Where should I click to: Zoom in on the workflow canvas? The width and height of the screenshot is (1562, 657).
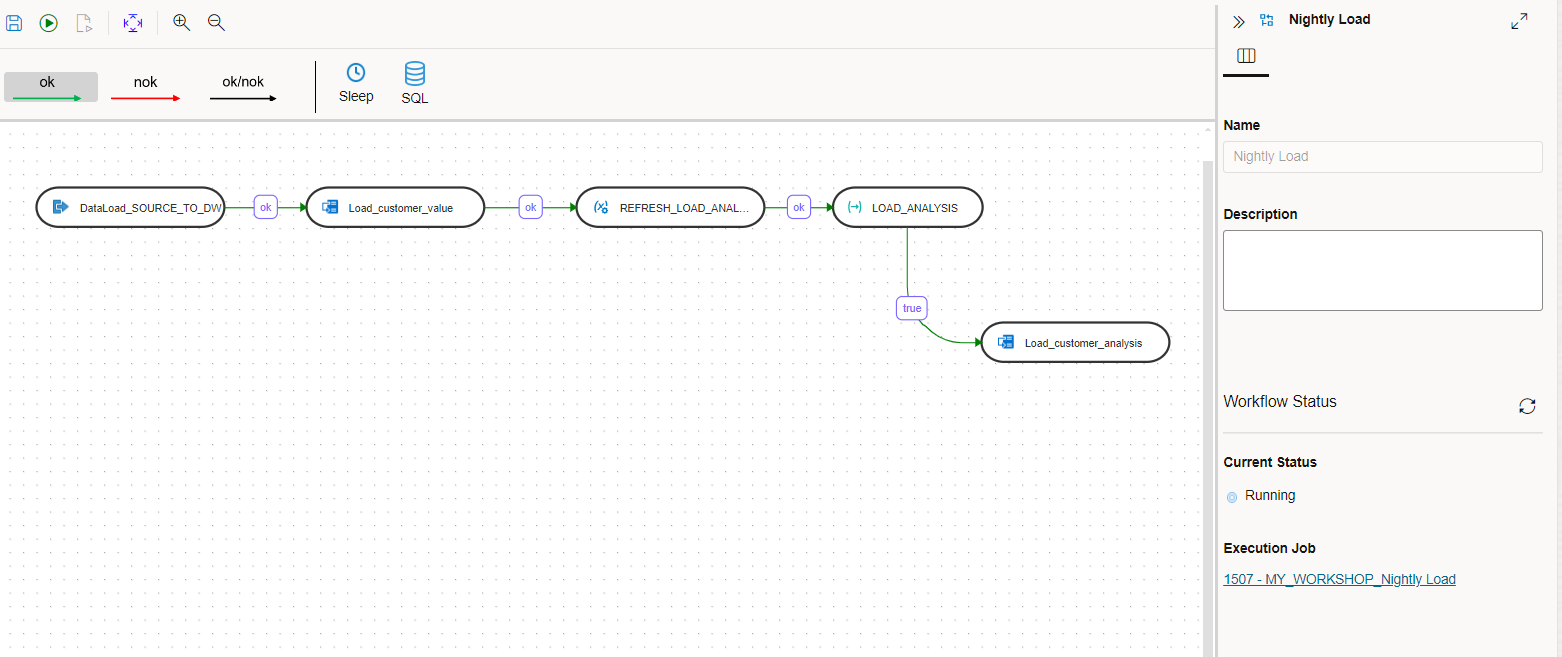tap(181, 22)
